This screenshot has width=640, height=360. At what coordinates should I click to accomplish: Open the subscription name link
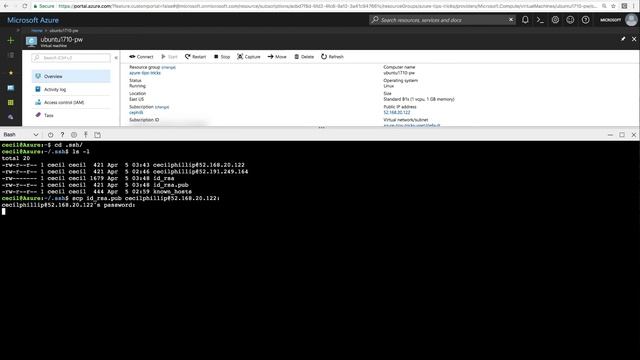click(x=136, y=113)
